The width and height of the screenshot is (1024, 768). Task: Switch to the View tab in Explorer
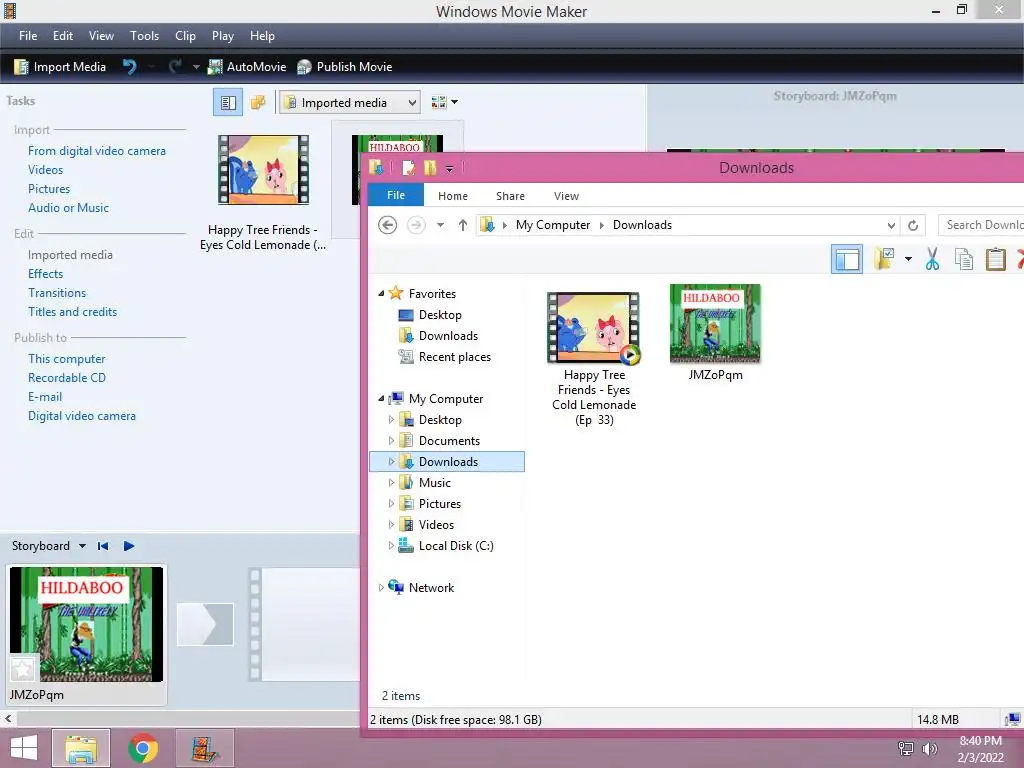[566, 196]
